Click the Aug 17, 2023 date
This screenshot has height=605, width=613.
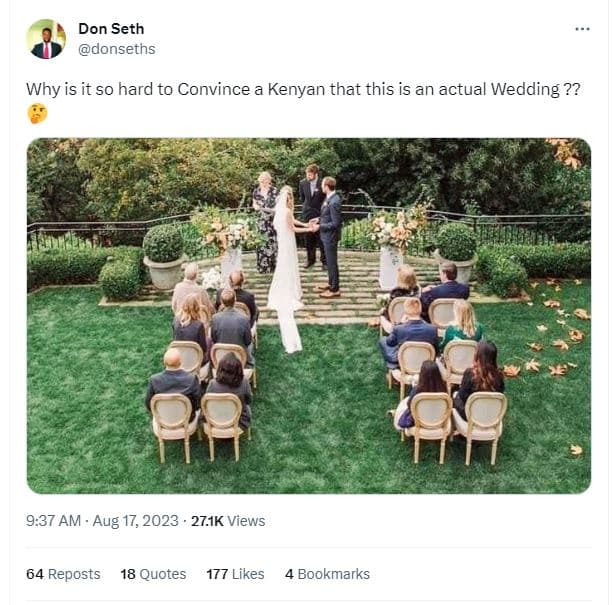point(139,520)
